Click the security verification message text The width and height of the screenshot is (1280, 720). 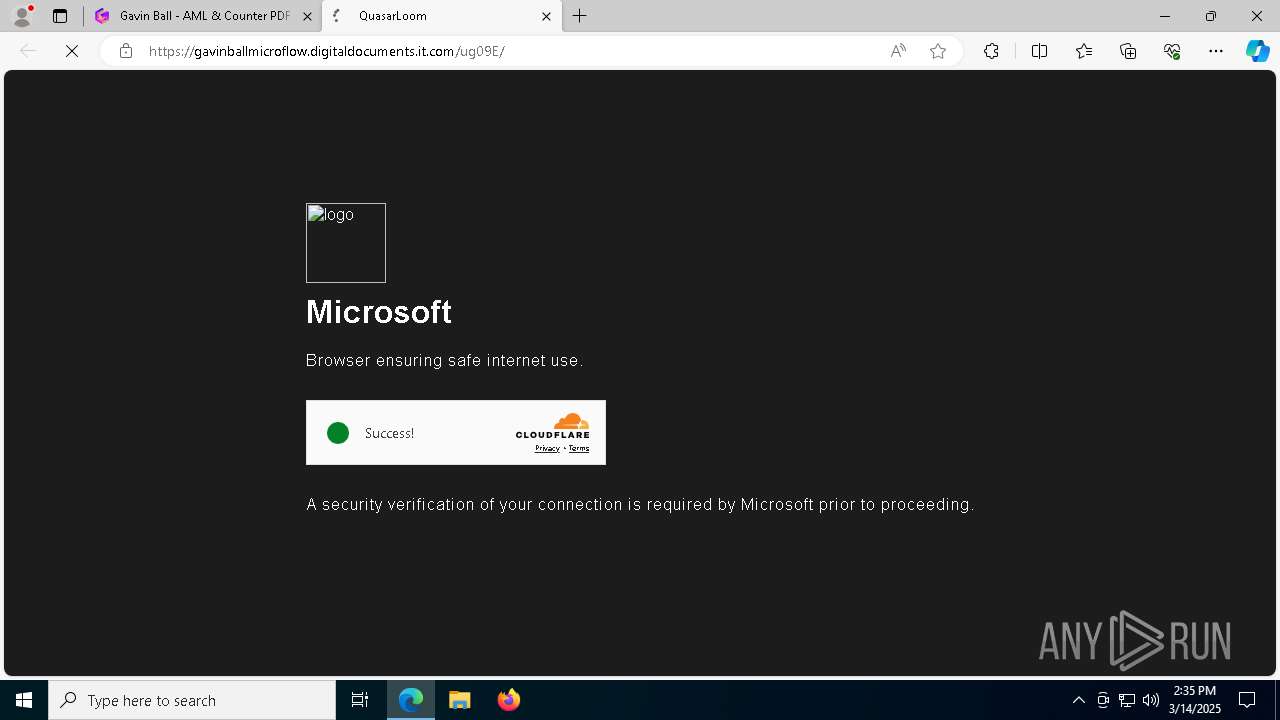[x=640, y=505]
